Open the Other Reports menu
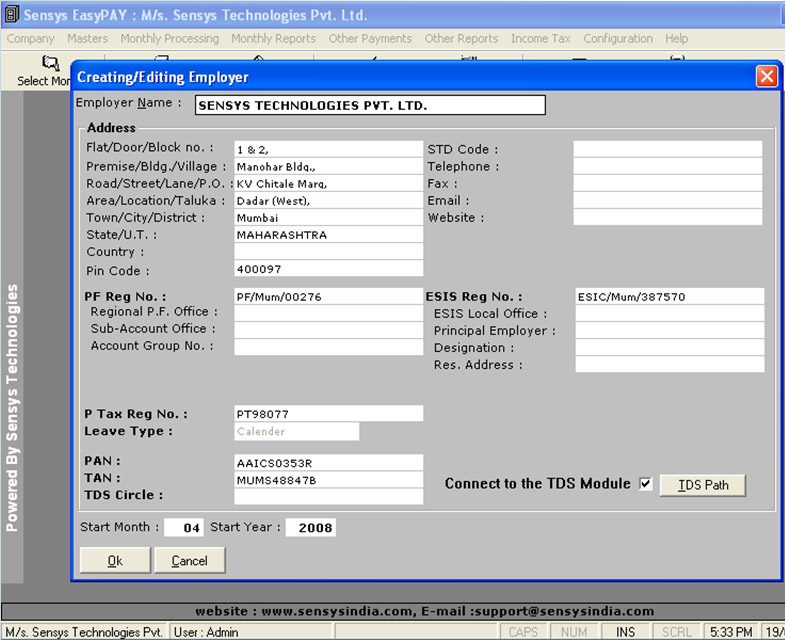 coord(461,39)
